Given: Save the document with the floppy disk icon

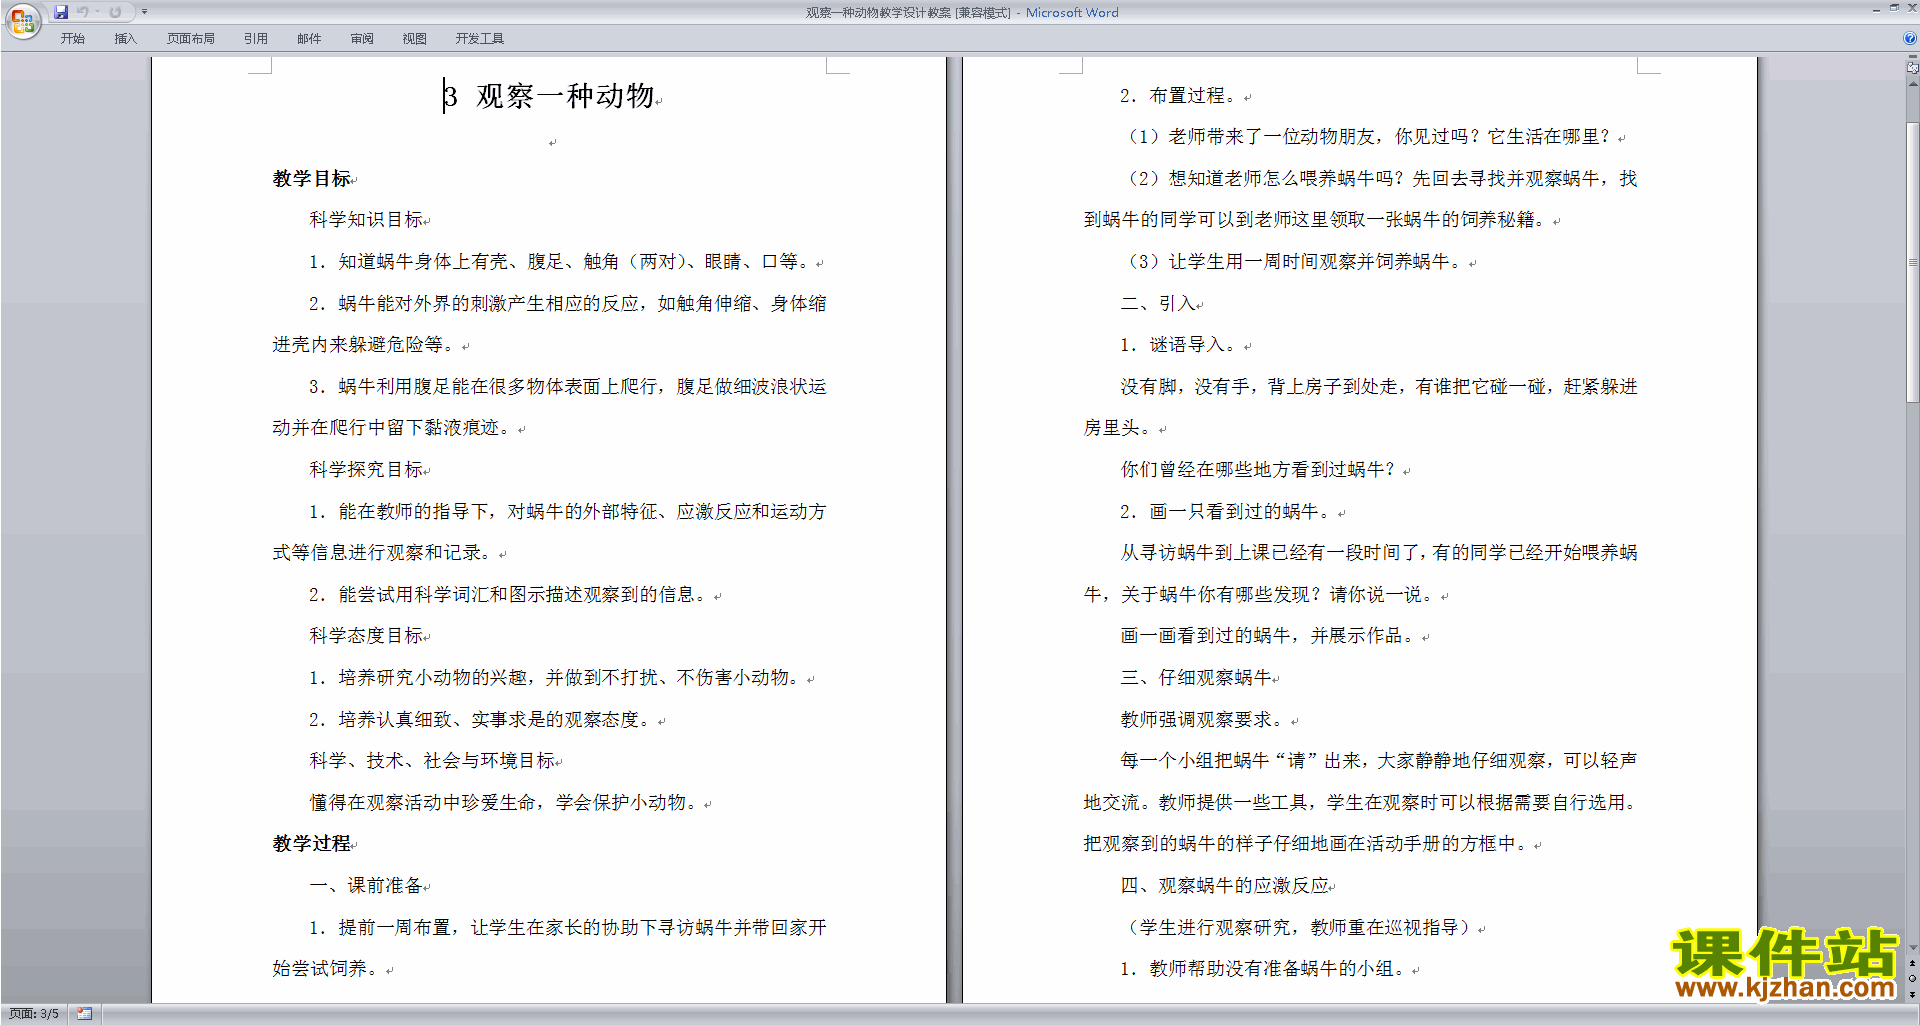Looking at the screenshot, I should 61,12.
